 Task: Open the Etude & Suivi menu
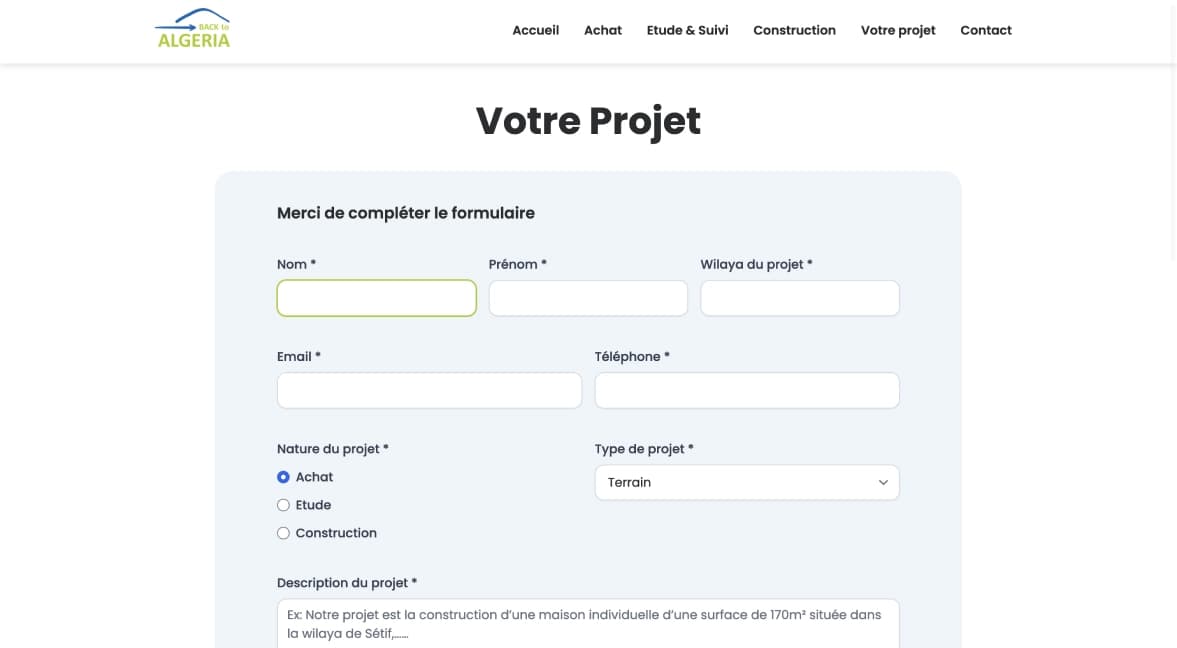click(687, 30)
